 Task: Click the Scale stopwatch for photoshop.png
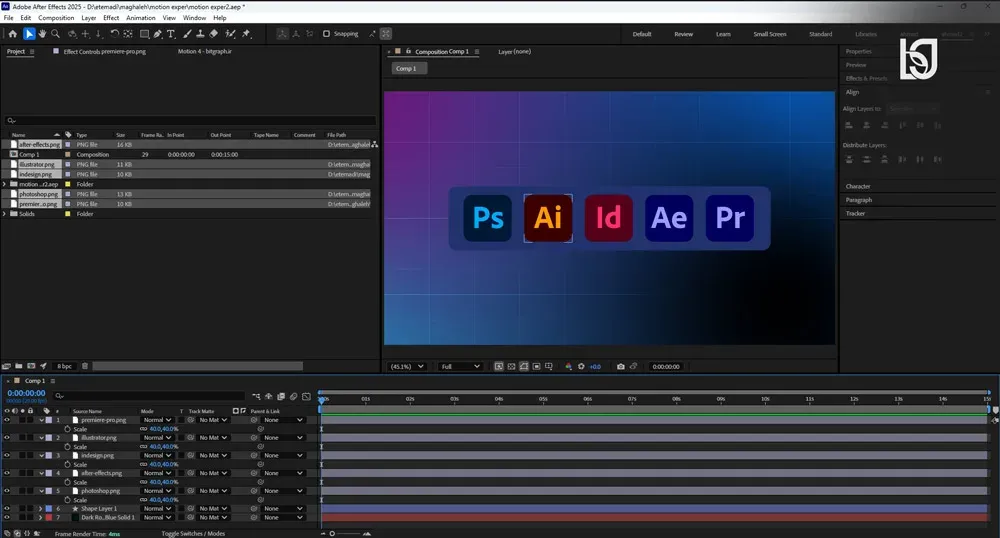pos(67,500)
